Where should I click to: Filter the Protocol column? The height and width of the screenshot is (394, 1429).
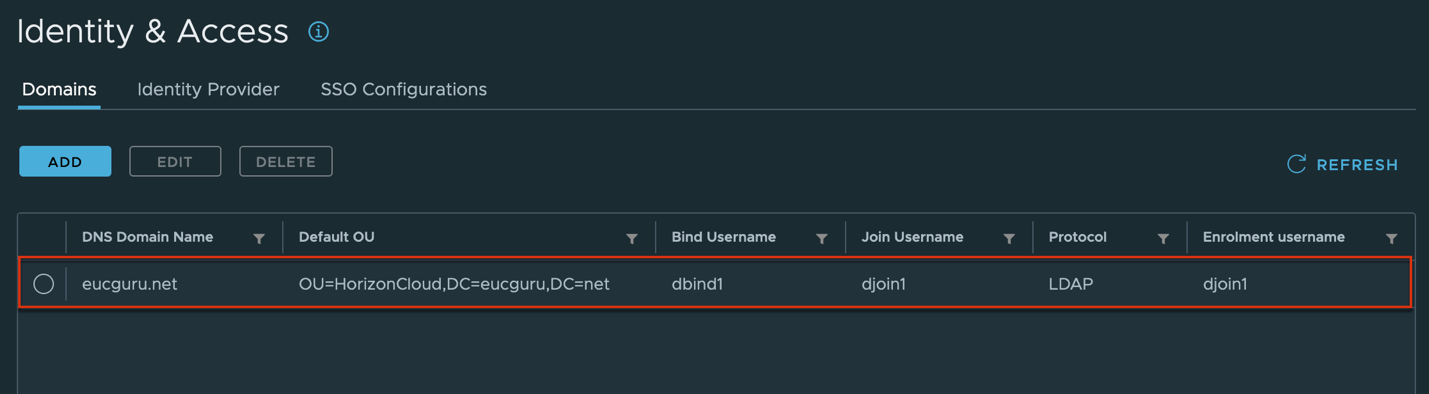[1163, 238]
